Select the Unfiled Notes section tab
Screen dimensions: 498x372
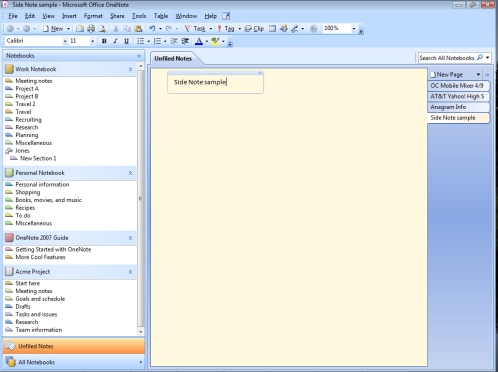pos(174,58)
